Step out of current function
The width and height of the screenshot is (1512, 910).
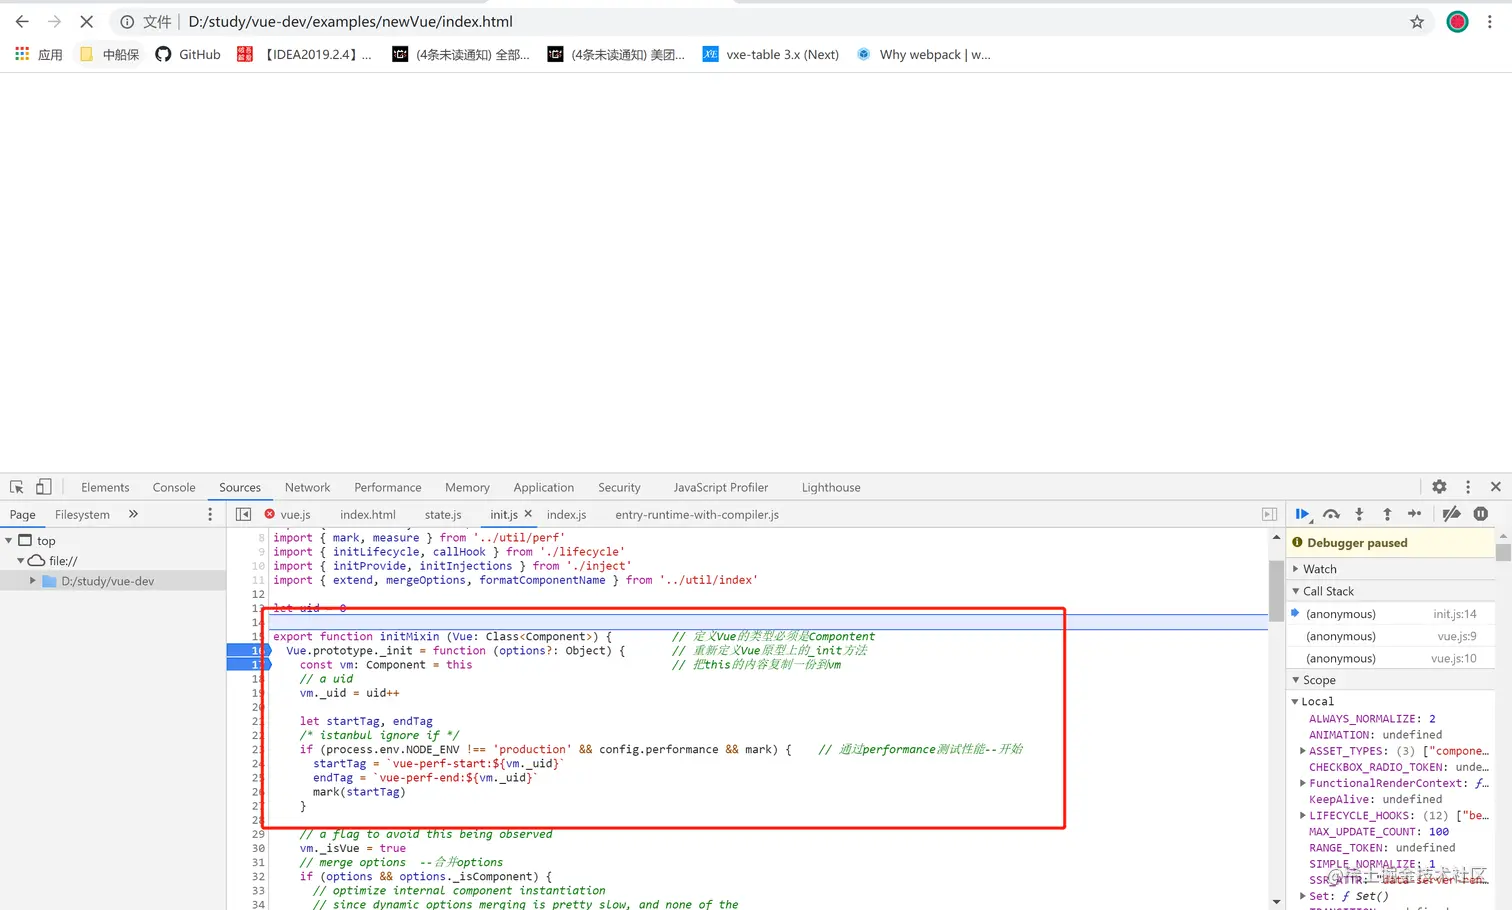1387,514
